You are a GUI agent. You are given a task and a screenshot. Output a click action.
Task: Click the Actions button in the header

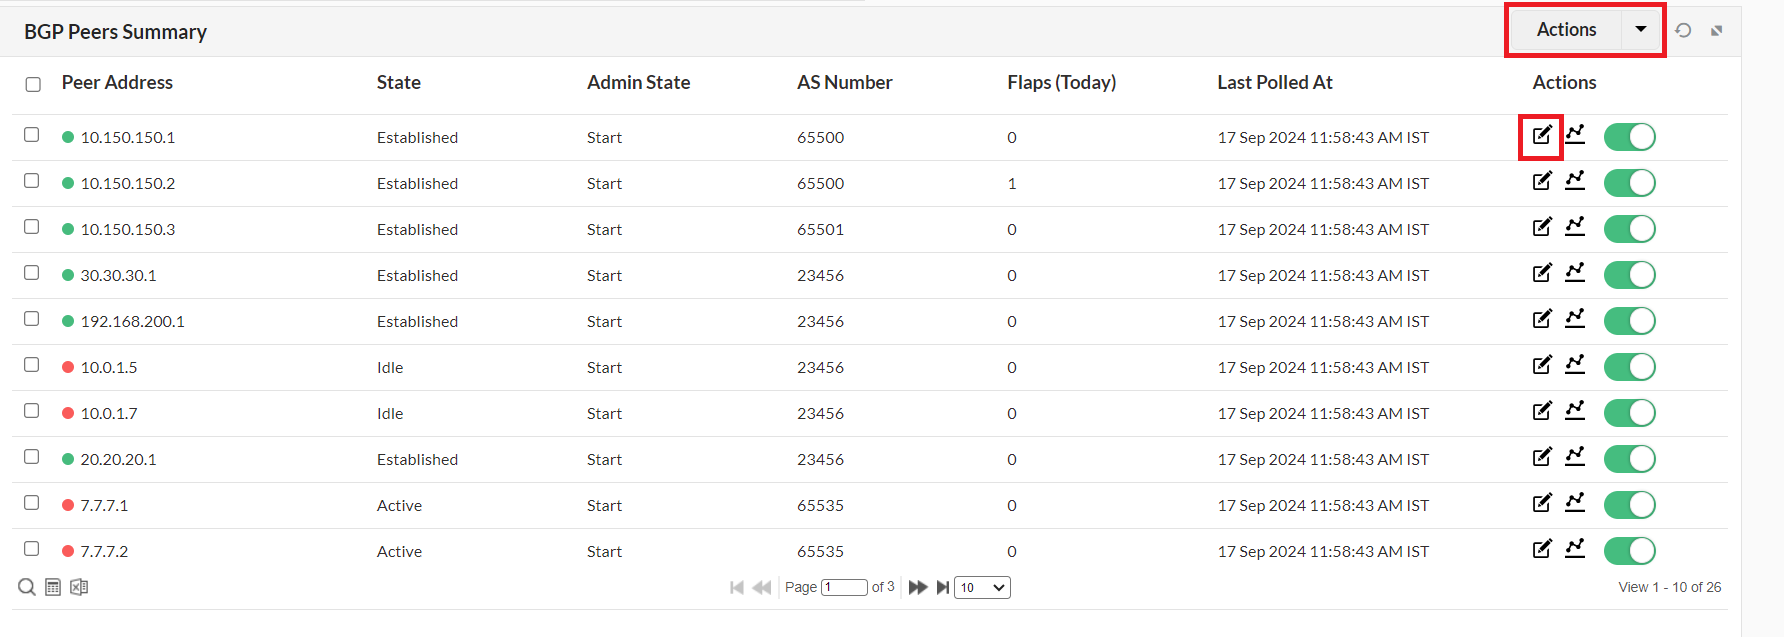[1566, 29]
